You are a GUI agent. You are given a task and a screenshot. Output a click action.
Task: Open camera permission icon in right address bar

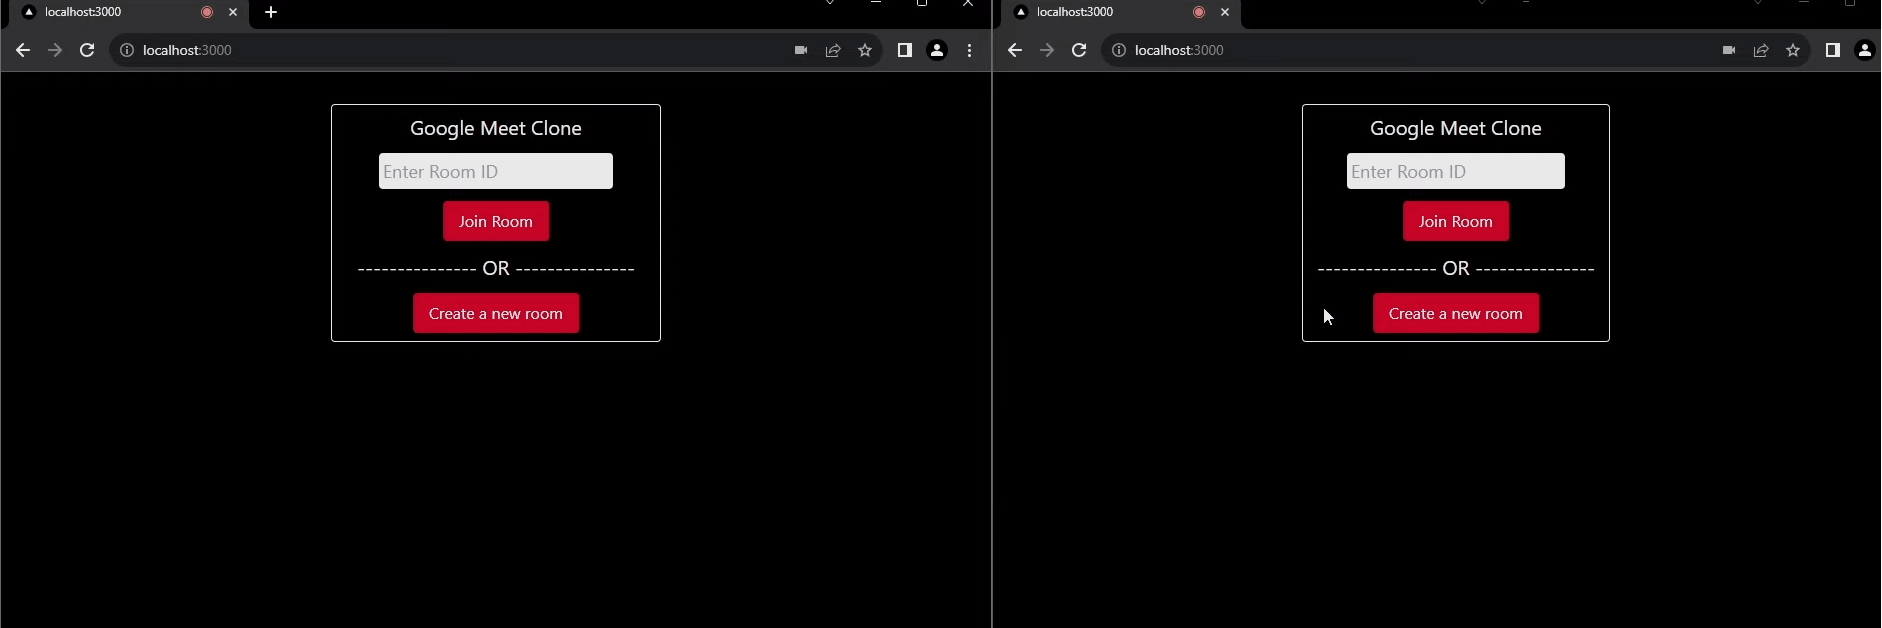[1729, 50]
